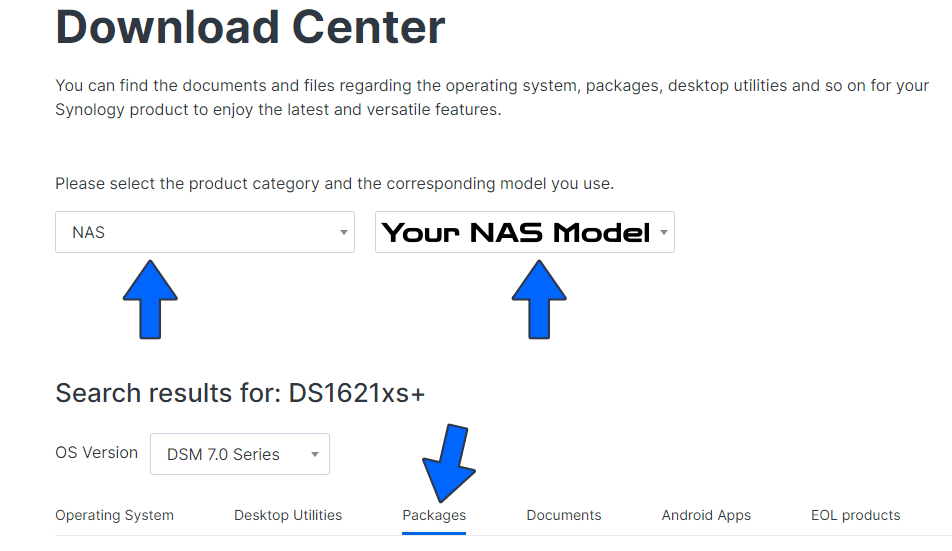Open the Your NAS Model dropdown
952x551 pixels.
525,232
